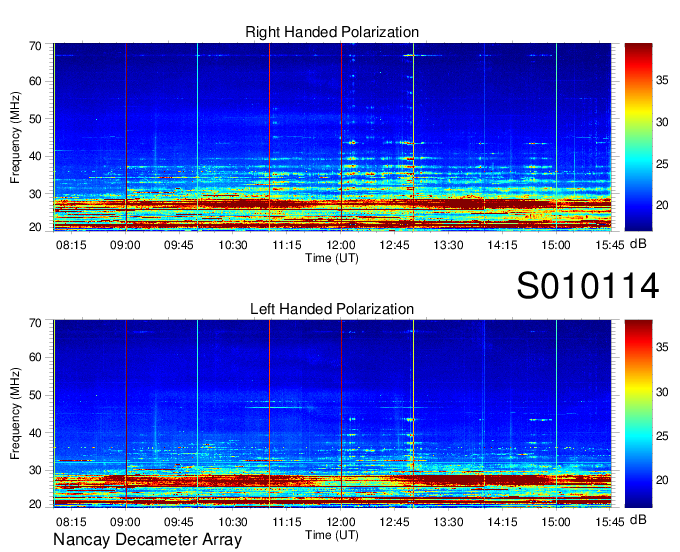Screen dimensions: 680x552
Task: Click the '15:45' tick on top plot
Action: coord(610,245)
